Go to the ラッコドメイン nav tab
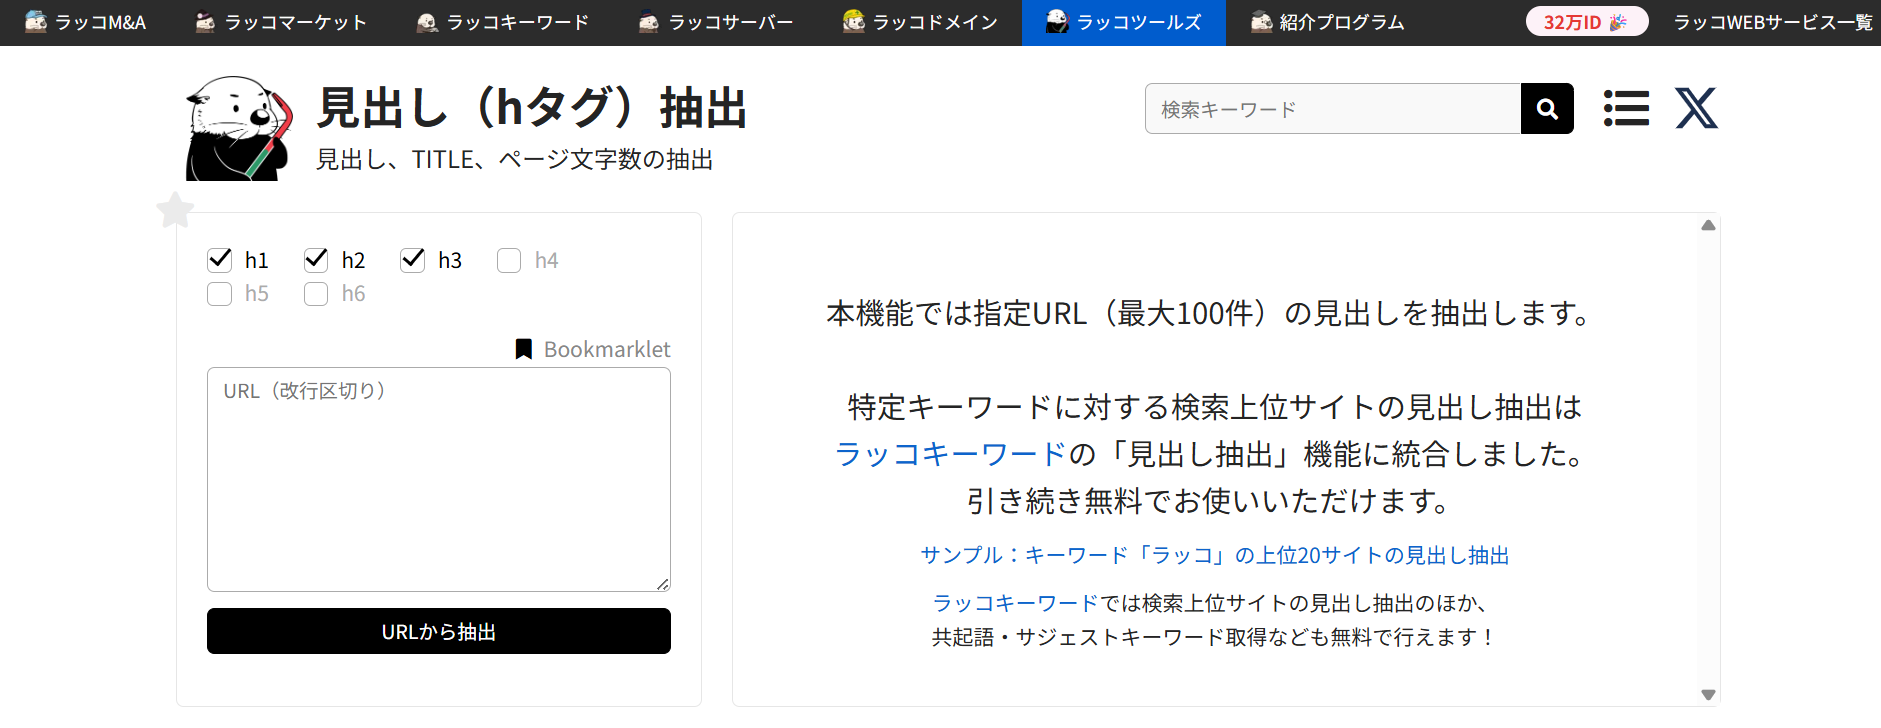This screenshot has height=728, width=1881. pos(920,22)
